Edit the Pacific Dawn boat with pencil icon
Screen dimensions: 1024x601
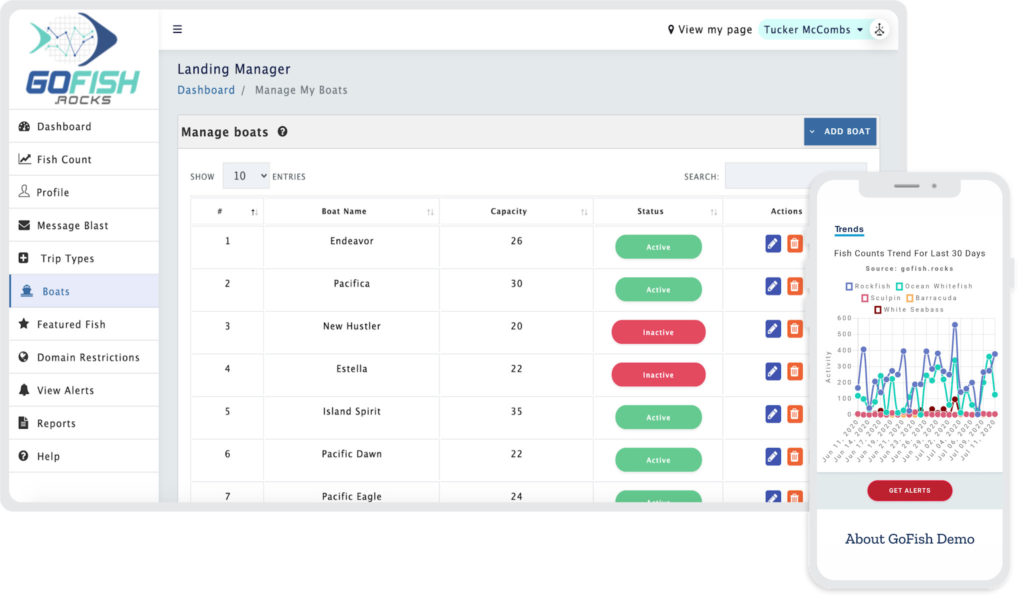[x=773, y=457]
